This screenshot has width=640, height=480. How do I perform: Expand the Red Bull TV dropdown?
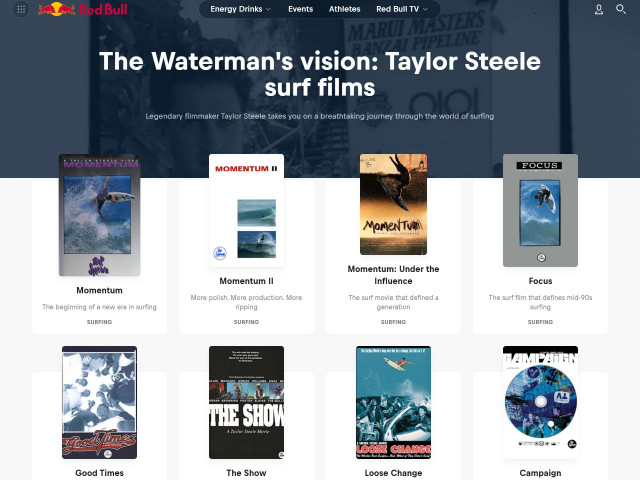click(402, 9)
